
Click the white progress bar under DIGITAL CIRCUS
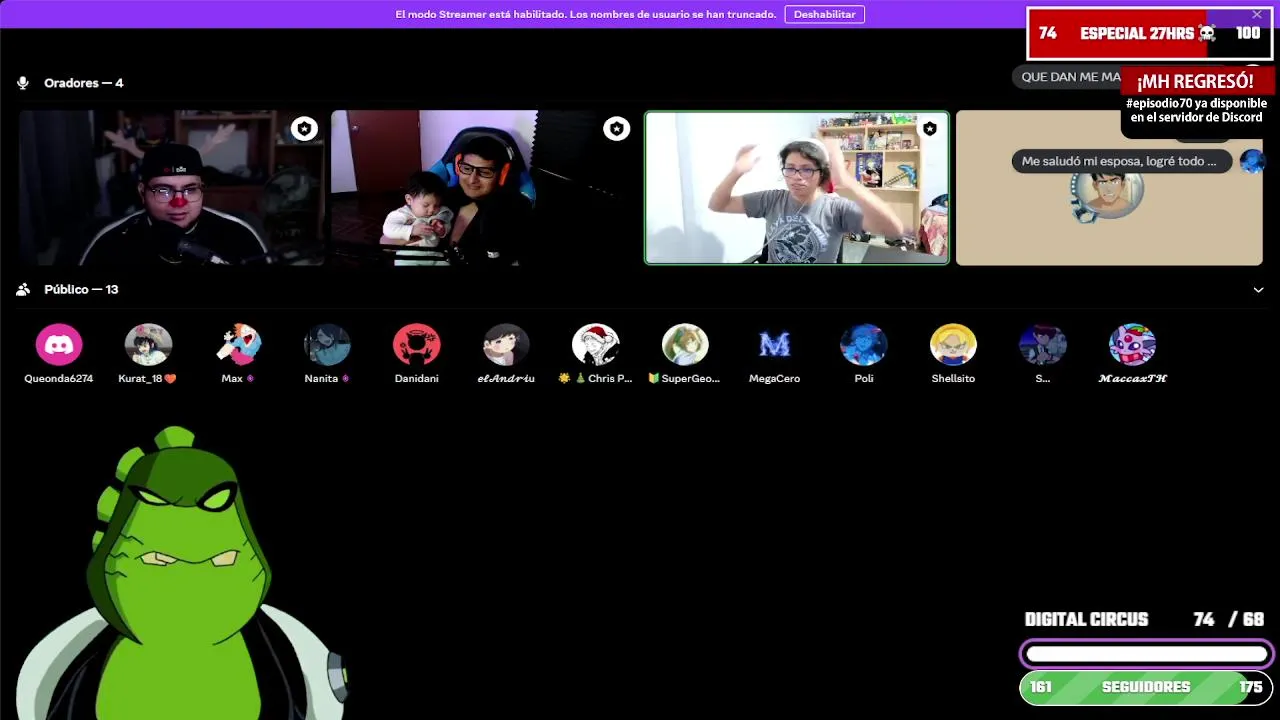(x=1146, y=654)
